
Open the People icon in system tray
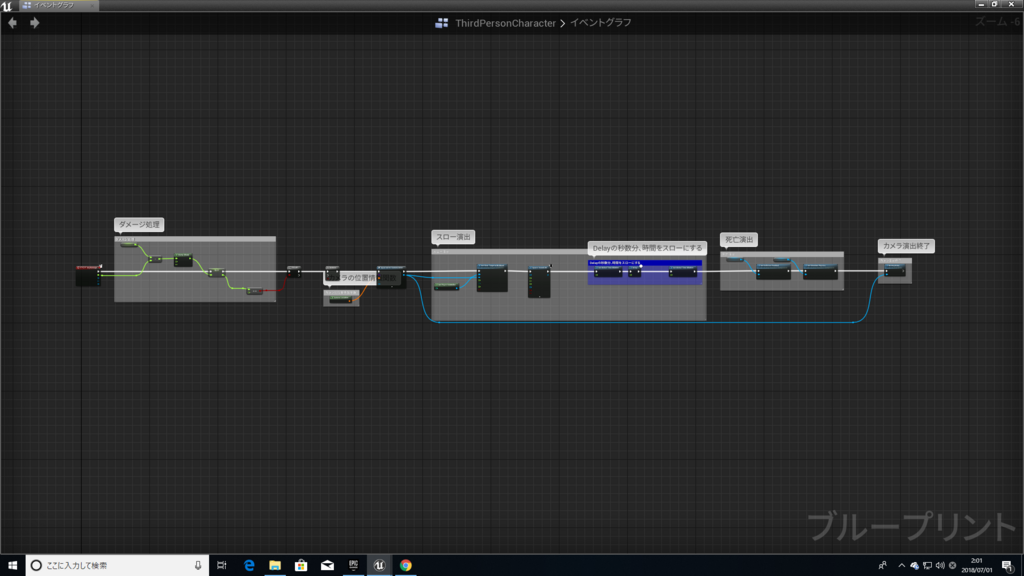[x=882, y=566]
